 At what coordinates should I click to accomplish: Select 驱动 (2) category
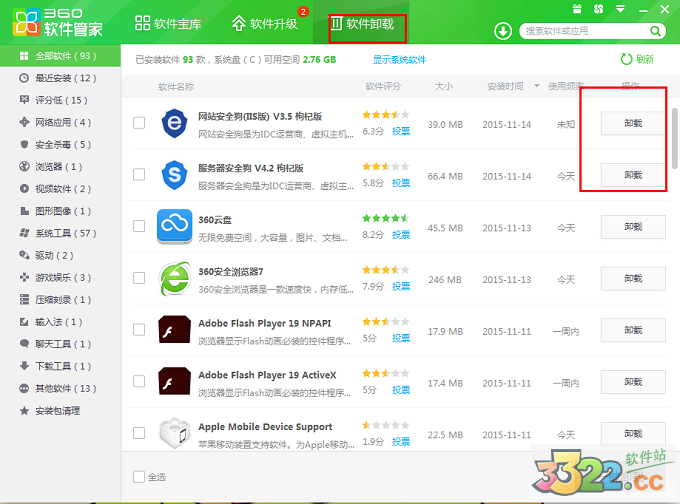[x=60, y=255]
